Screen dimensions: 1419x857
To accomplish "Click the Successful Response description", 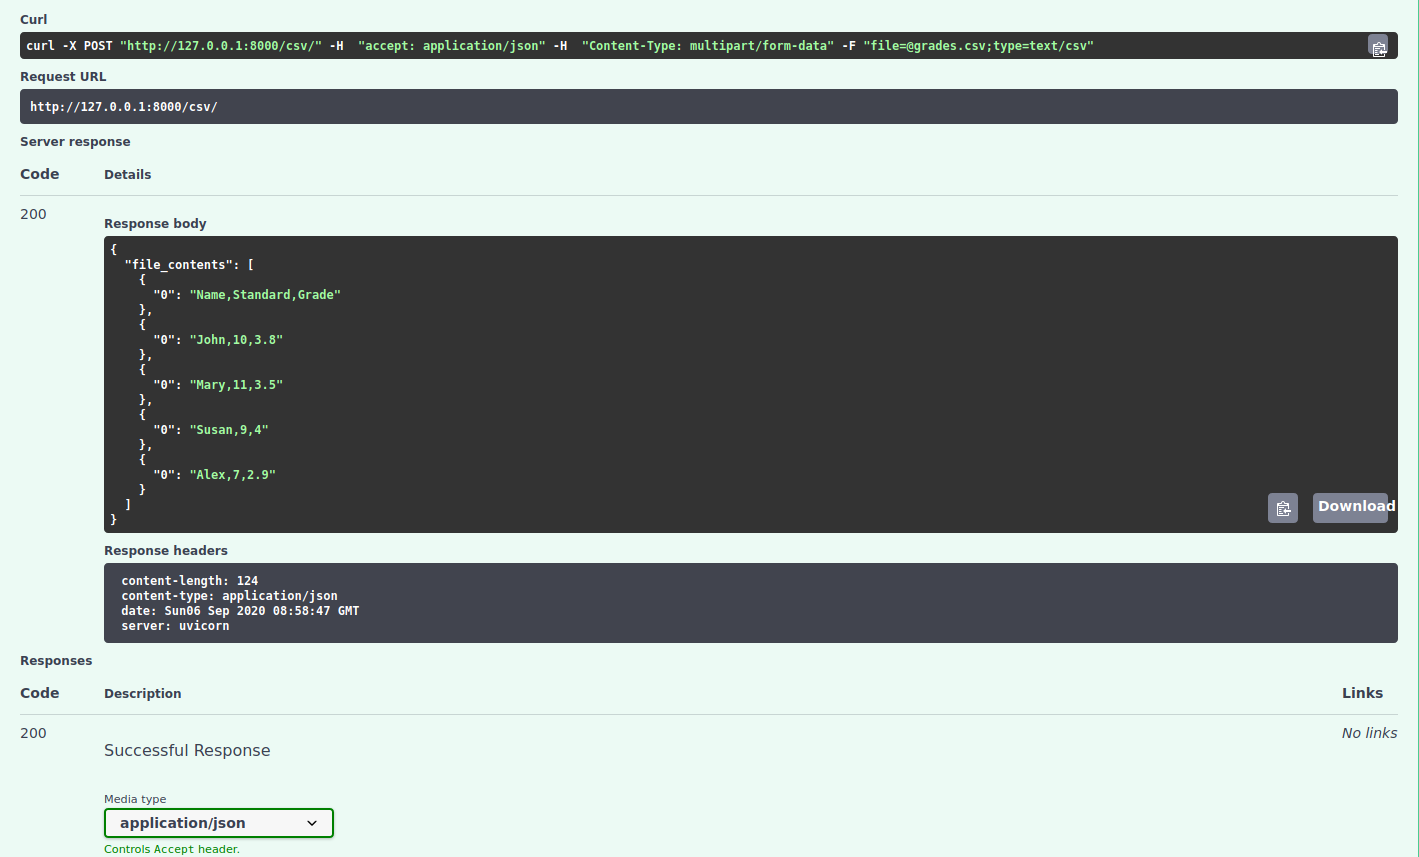I will pos(187,749).
